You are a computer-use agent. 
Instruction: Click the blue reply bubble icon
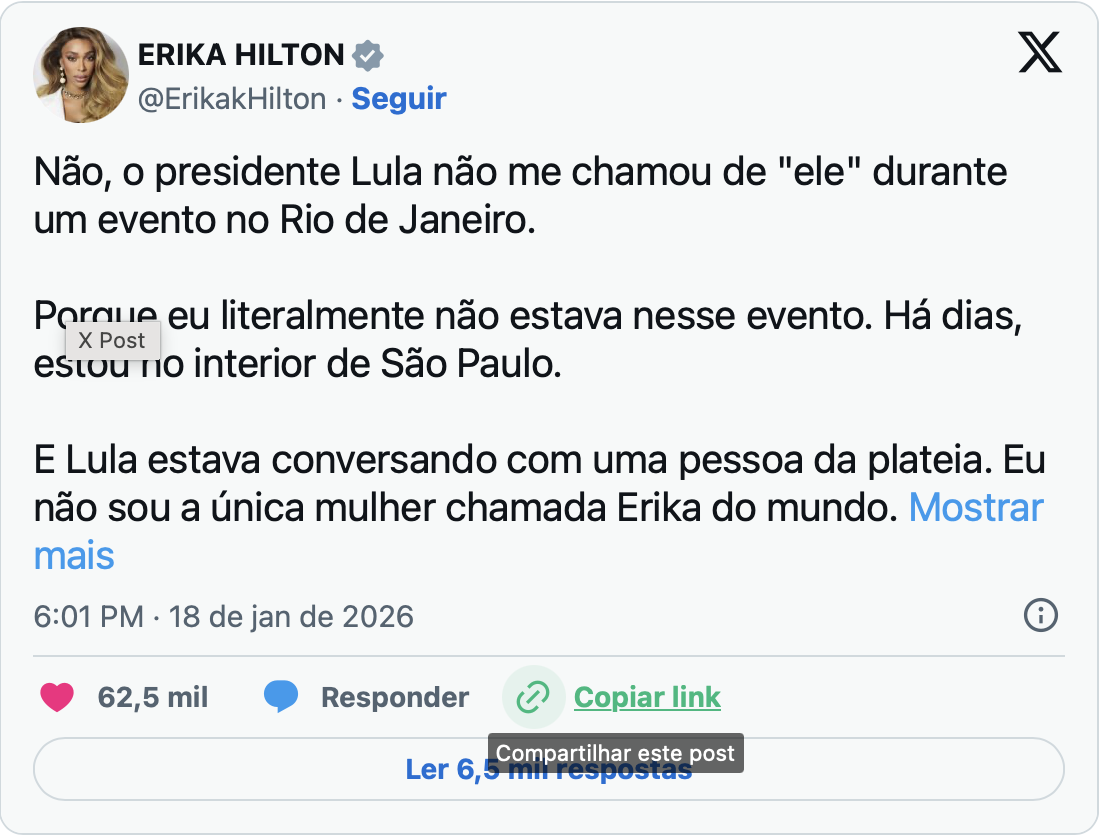tap(281, 697)
